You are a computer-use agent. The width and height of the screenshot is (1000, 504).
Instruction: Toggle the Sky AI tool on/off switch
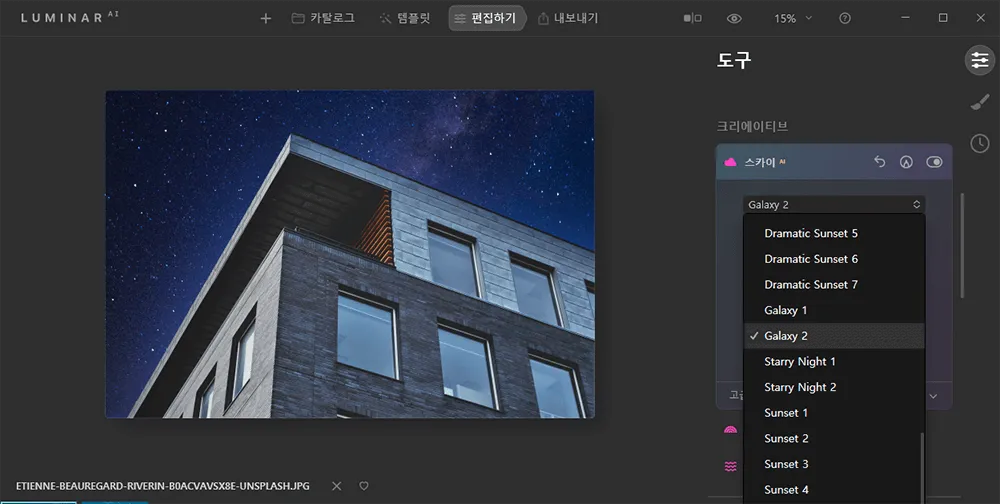coord(934,162)
